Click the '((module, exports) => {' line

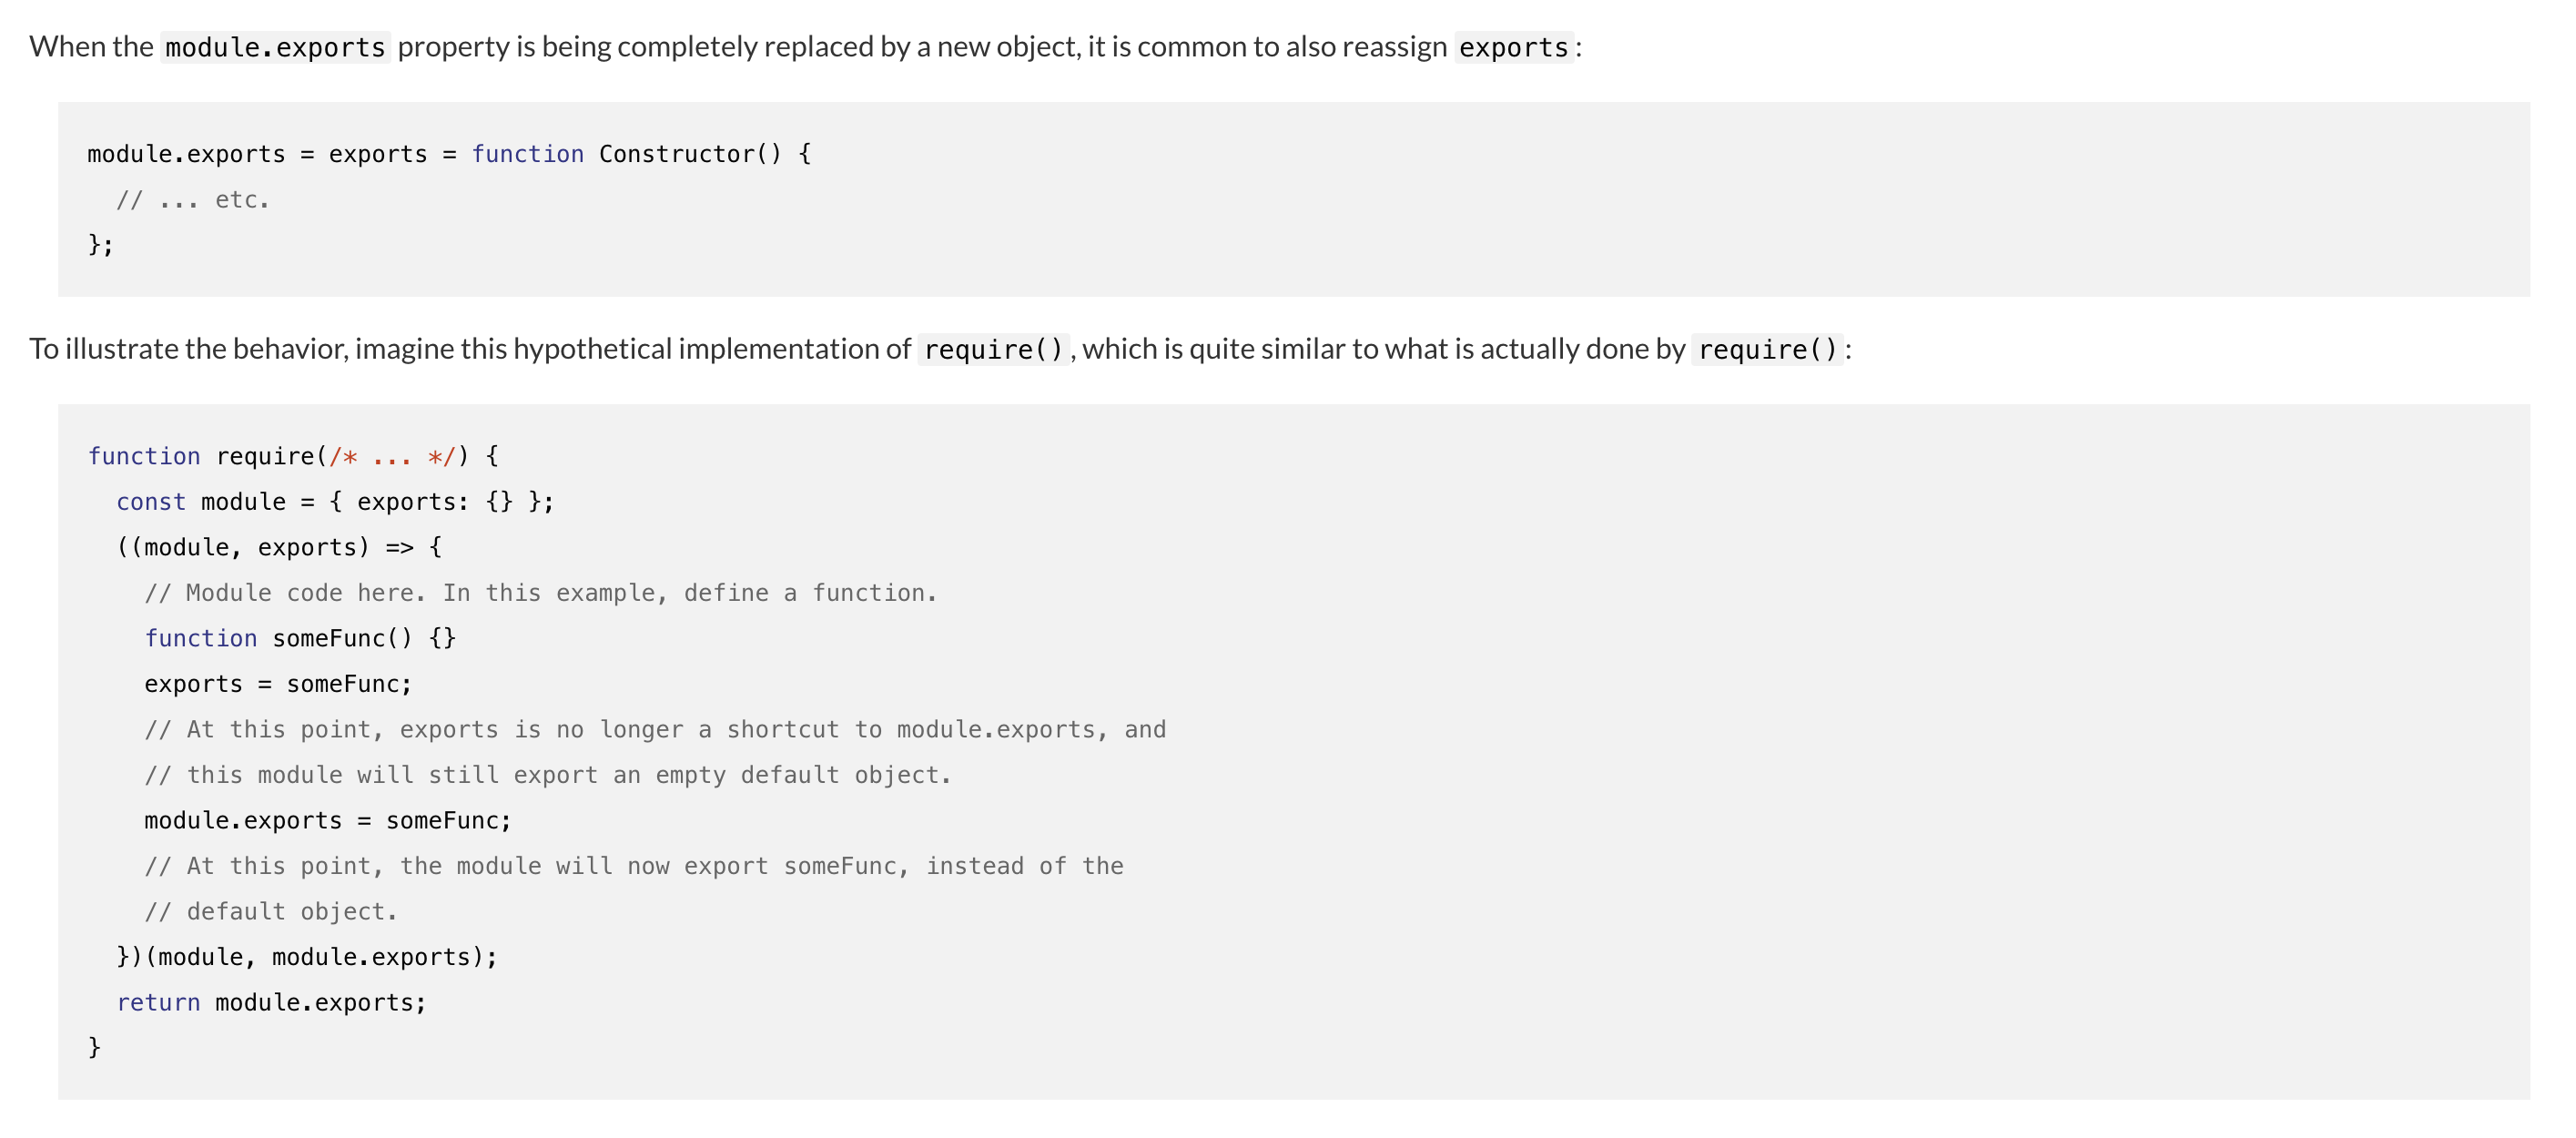point(279,547)
